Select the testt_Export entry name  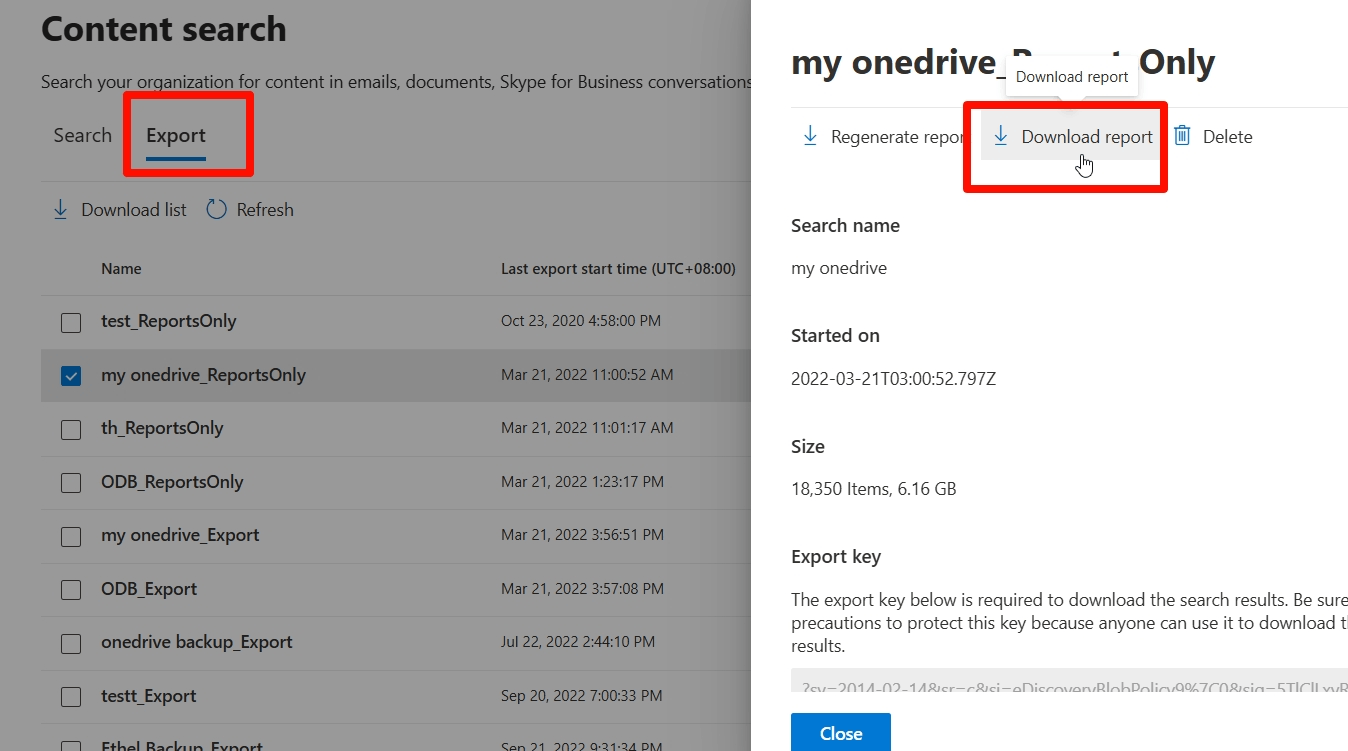pos(149,696)
